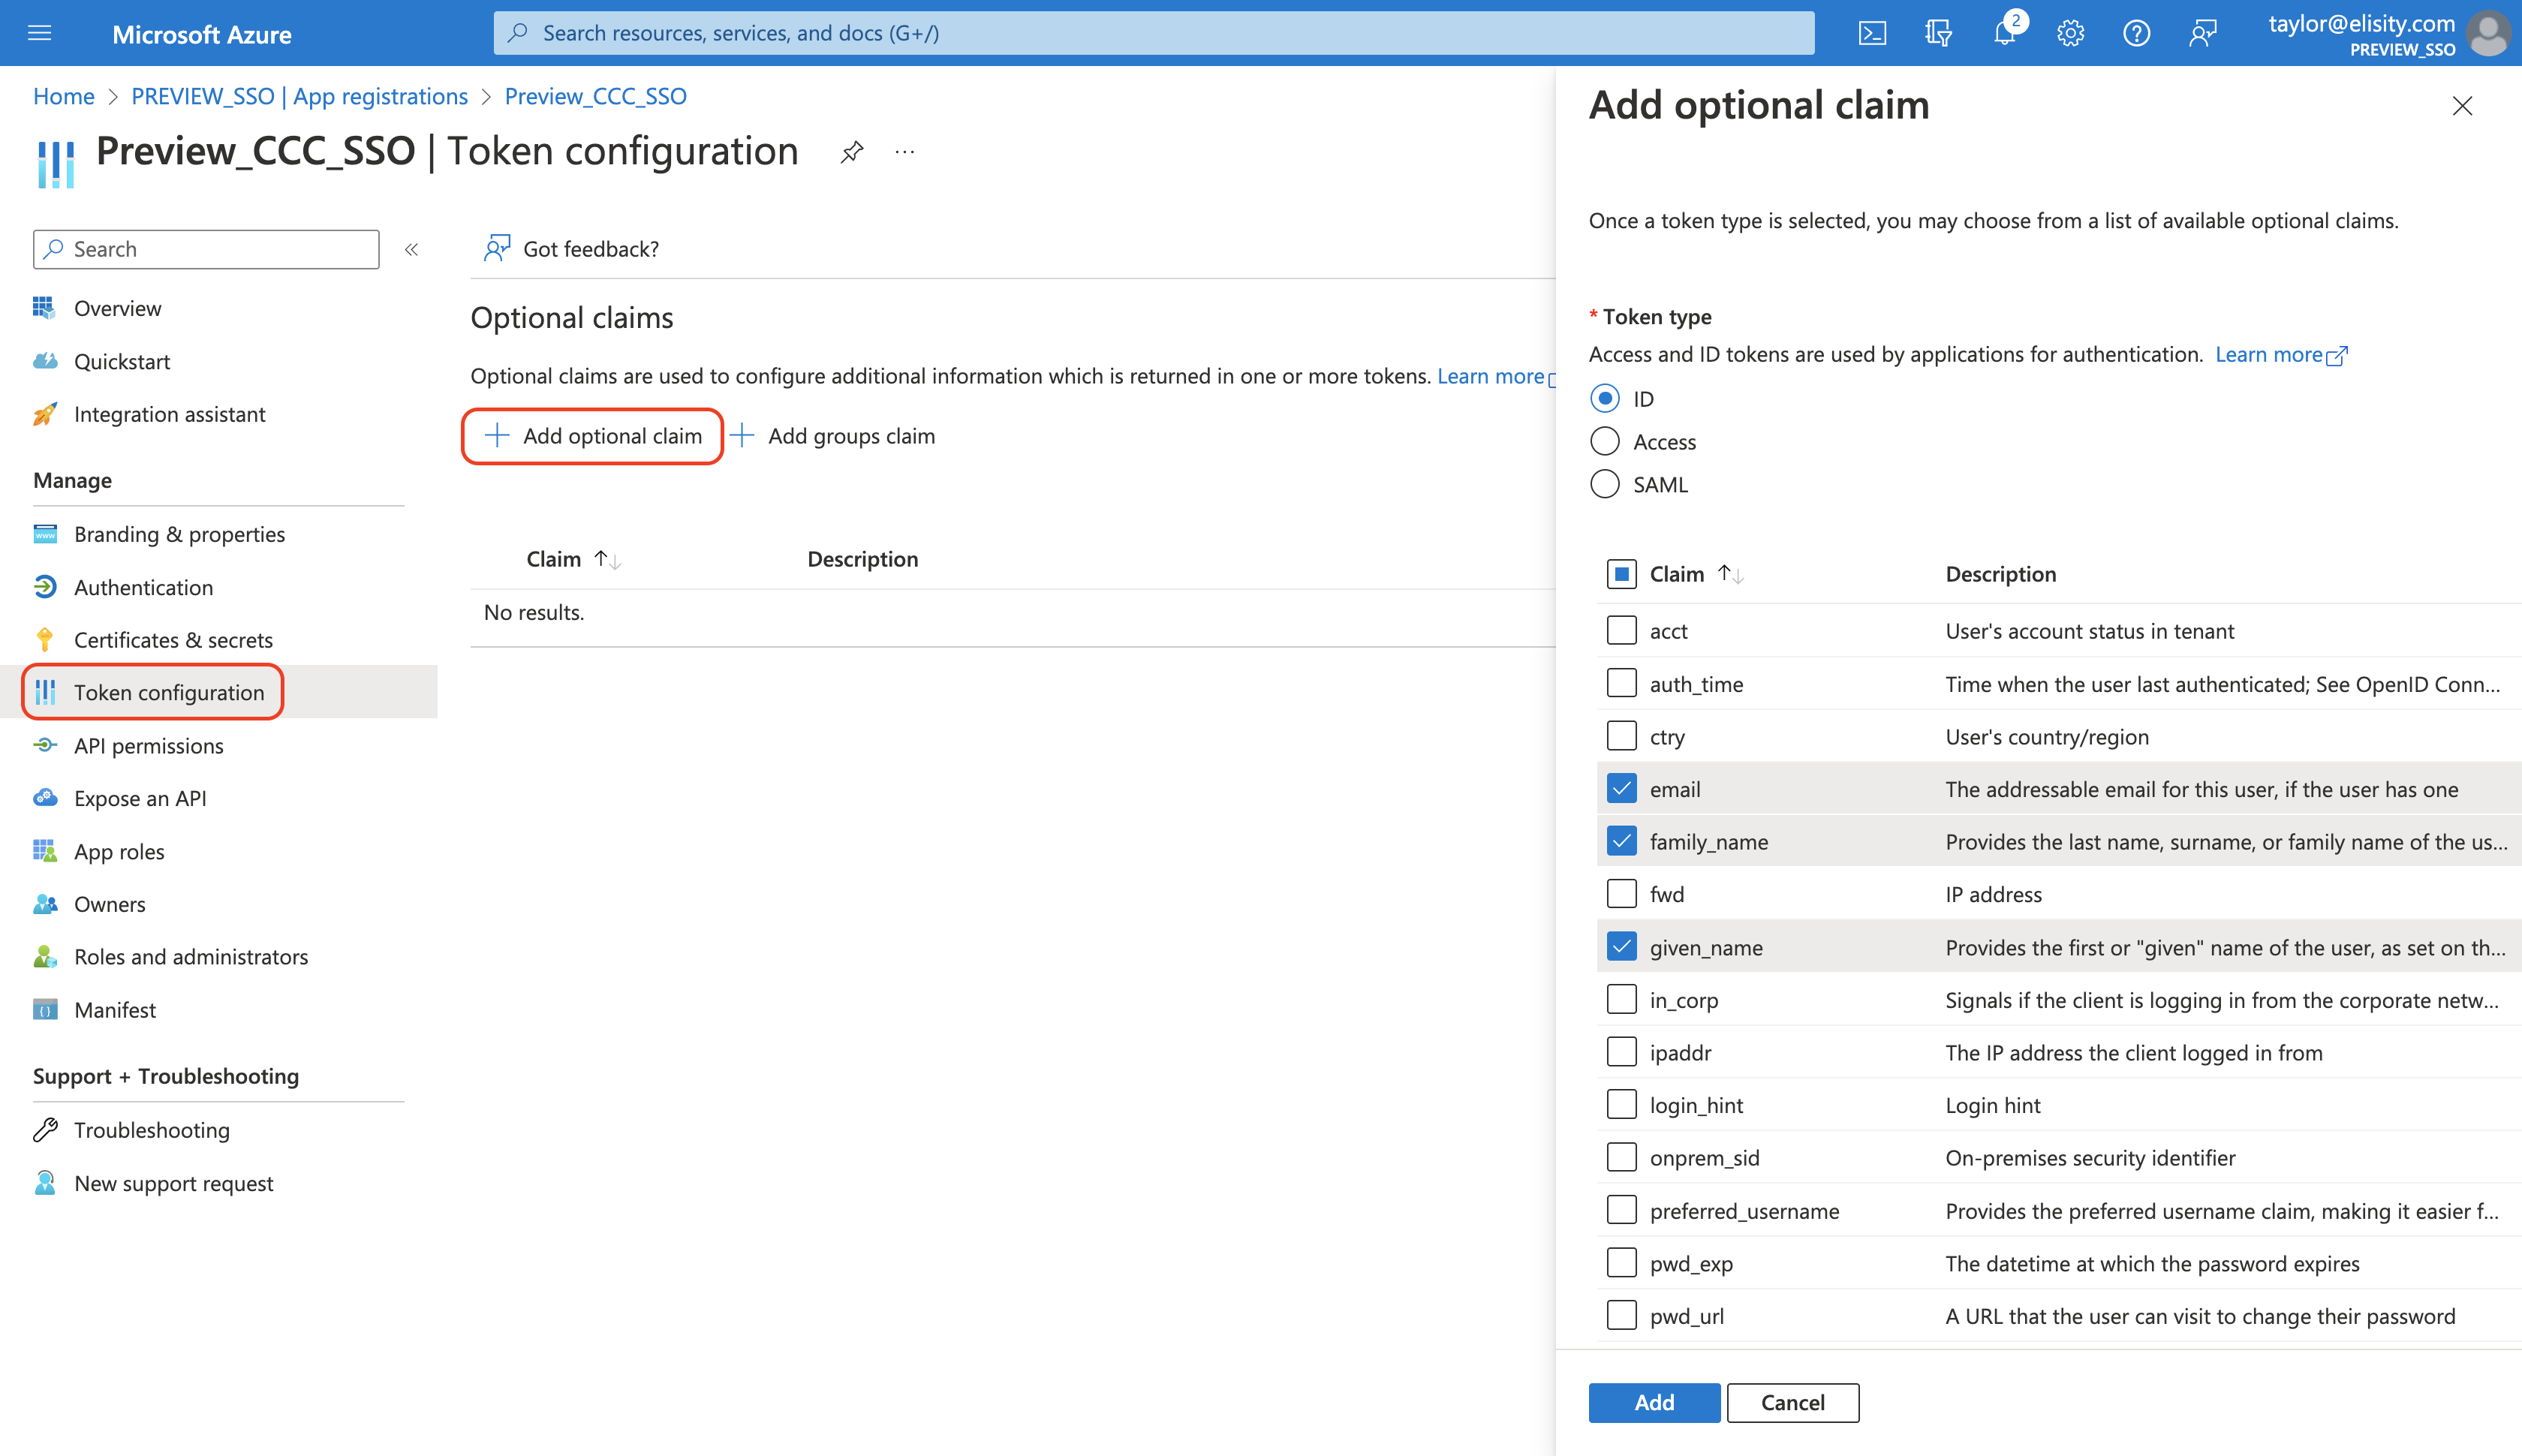
Task: Click the top Azure search bar
Action: click(x=1153, y=33)
